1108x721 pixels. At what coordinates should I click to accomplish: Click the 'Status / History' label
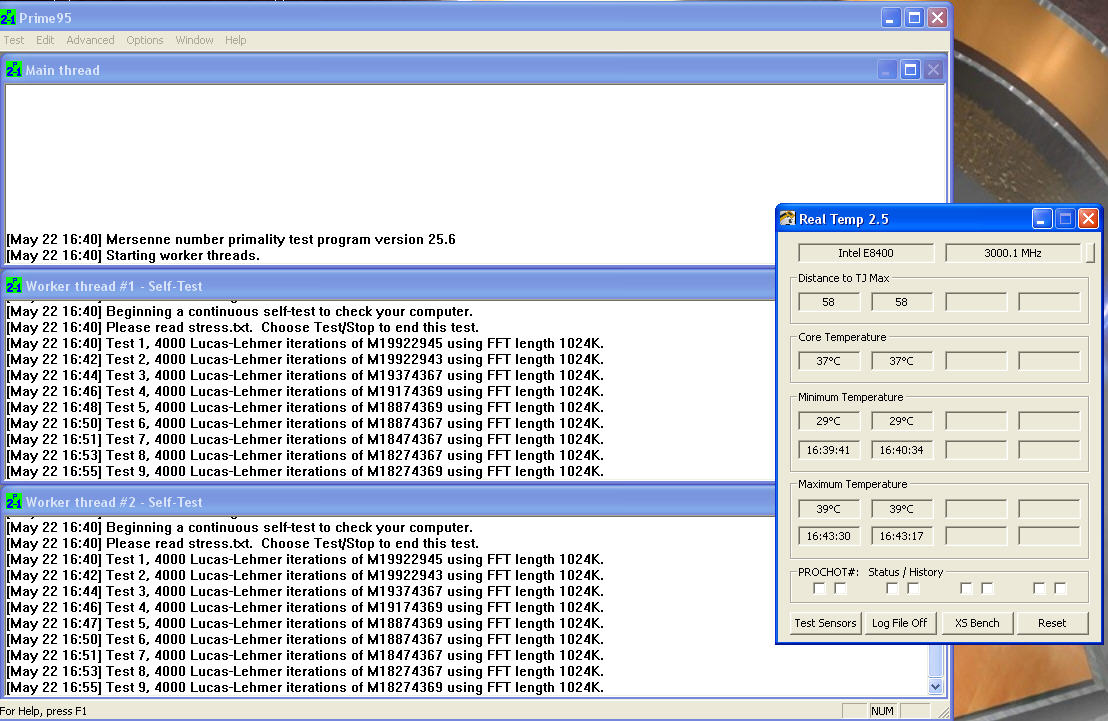pyautogui.click(x=906, y=572)
